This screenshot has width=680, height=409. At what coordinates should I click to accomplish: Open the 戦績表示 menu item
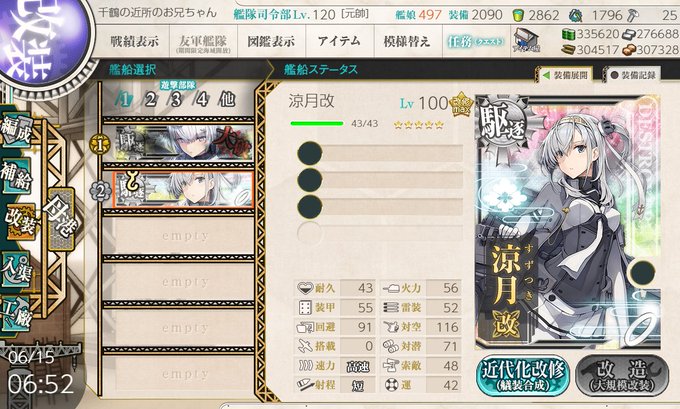134,42
